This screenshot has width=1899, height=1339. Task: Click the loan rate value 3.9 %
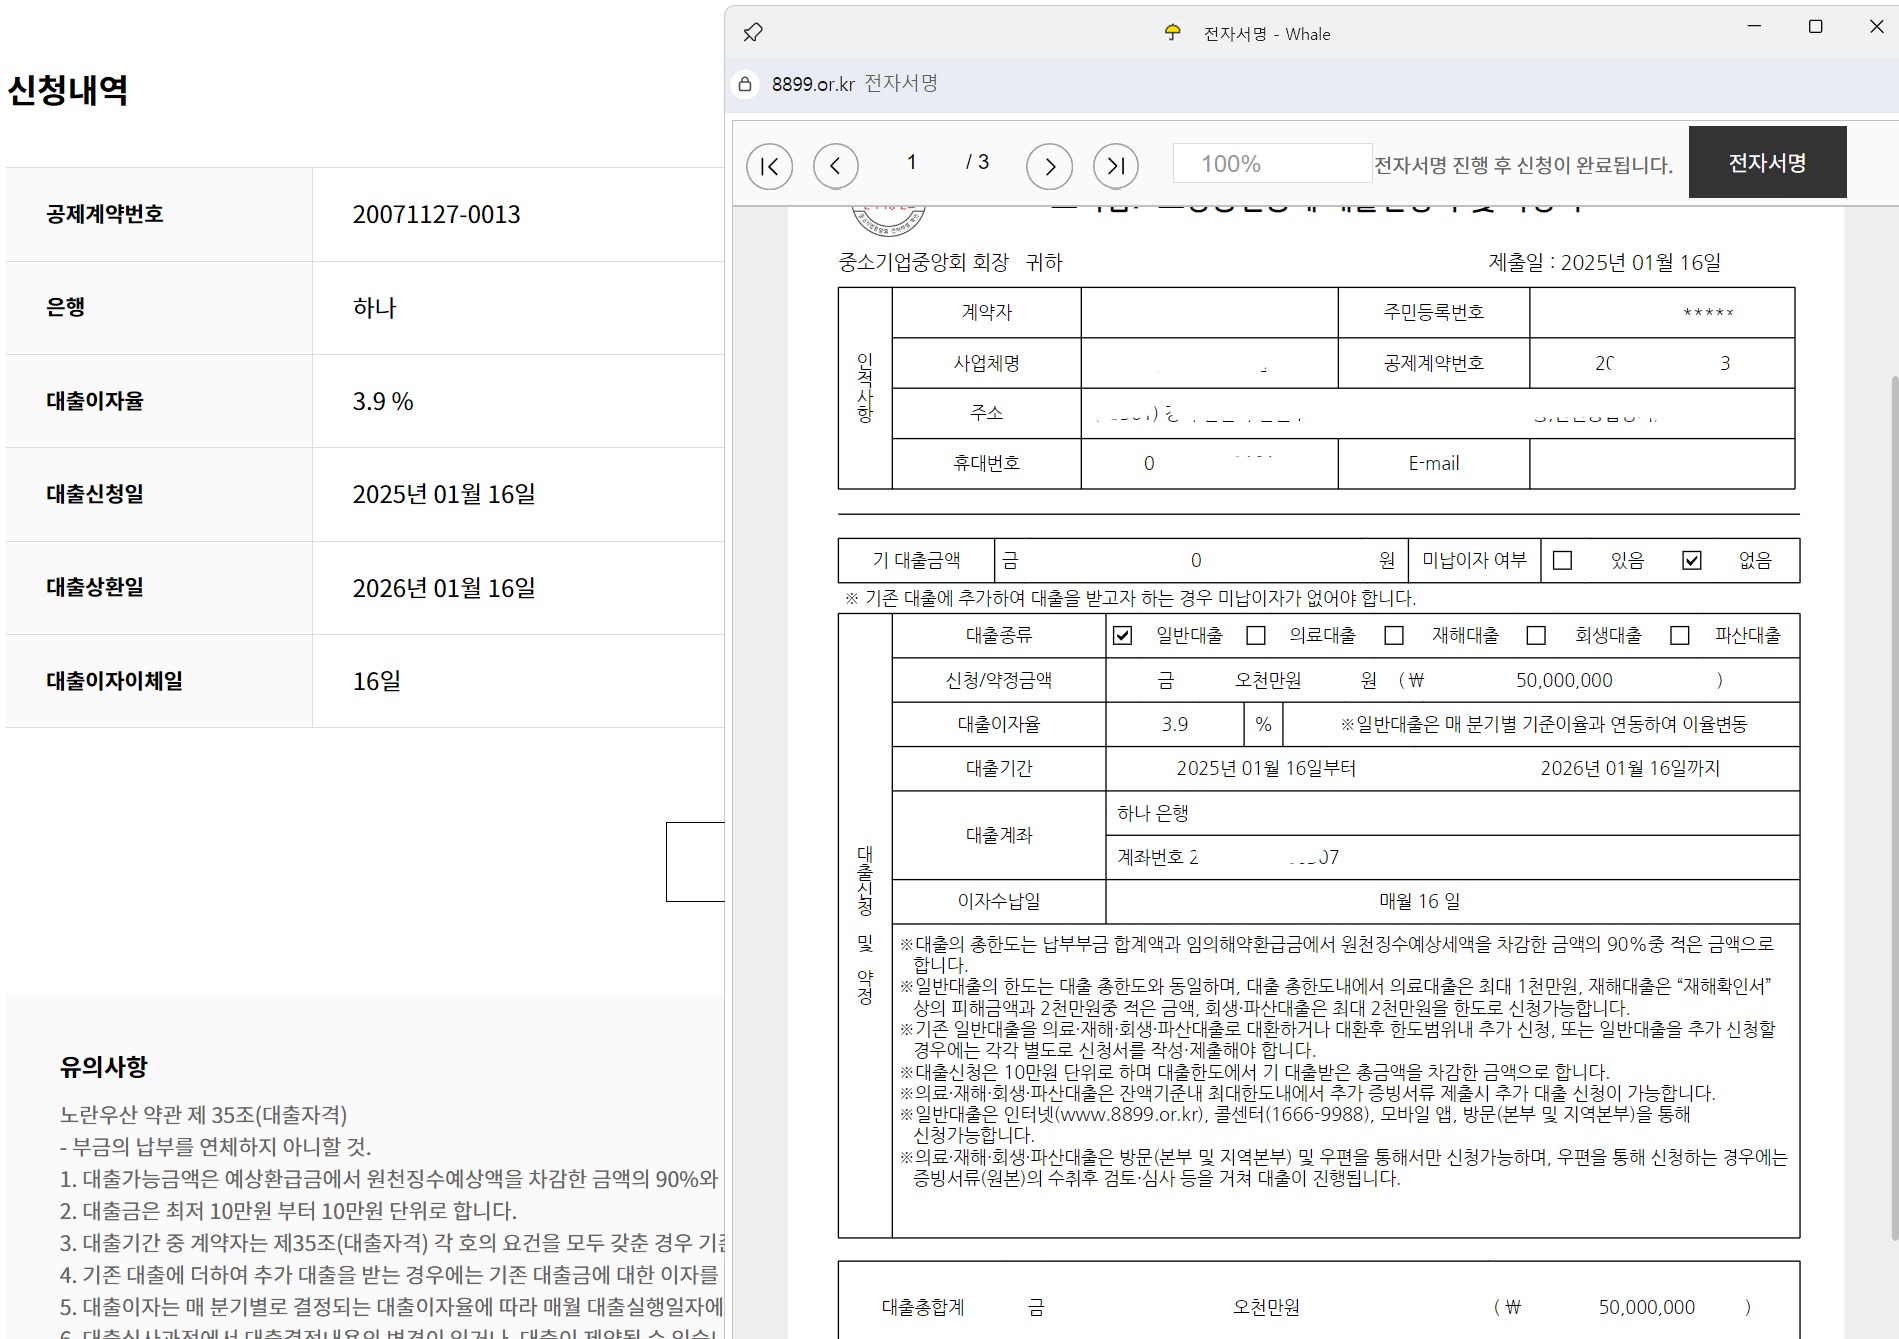(383, 402)
